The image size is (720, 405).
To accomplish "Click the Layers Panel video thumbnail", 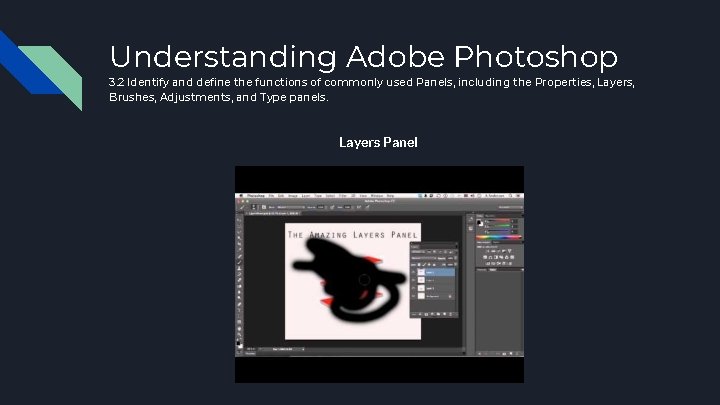I will click(x=379, y=275).
